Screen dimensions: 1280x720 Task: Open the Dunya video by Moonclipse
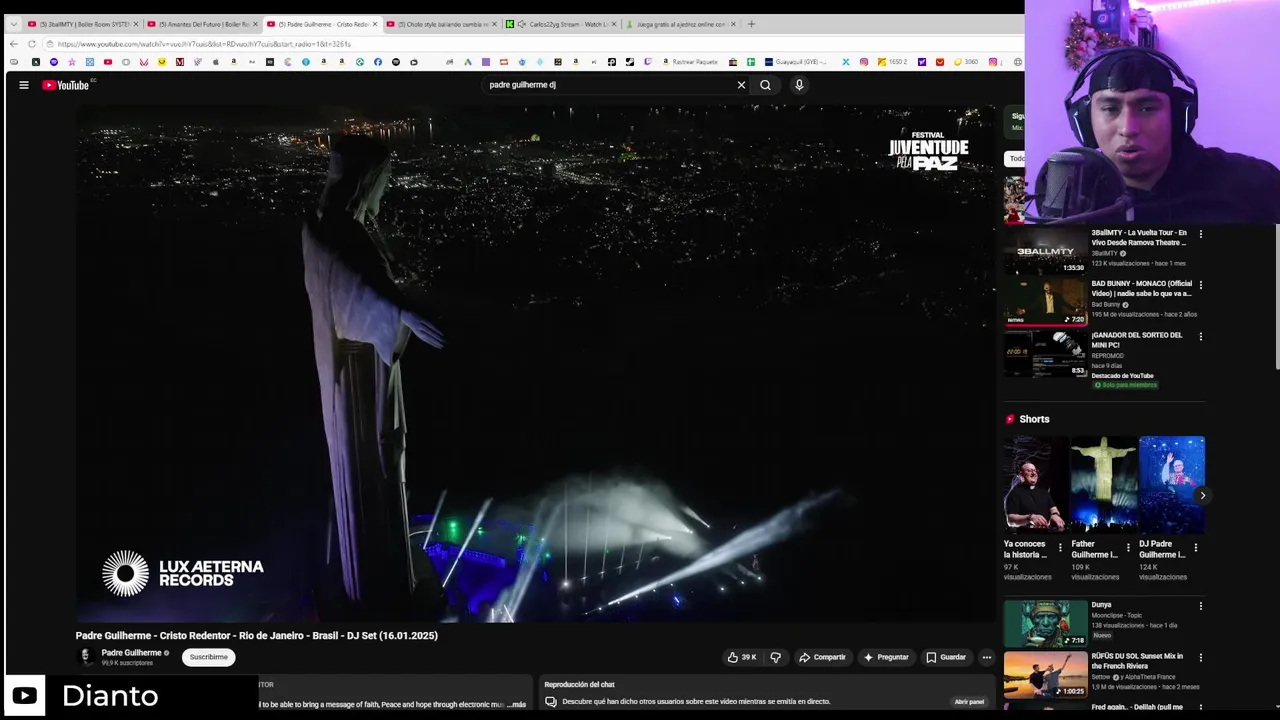pos(1046,623)
